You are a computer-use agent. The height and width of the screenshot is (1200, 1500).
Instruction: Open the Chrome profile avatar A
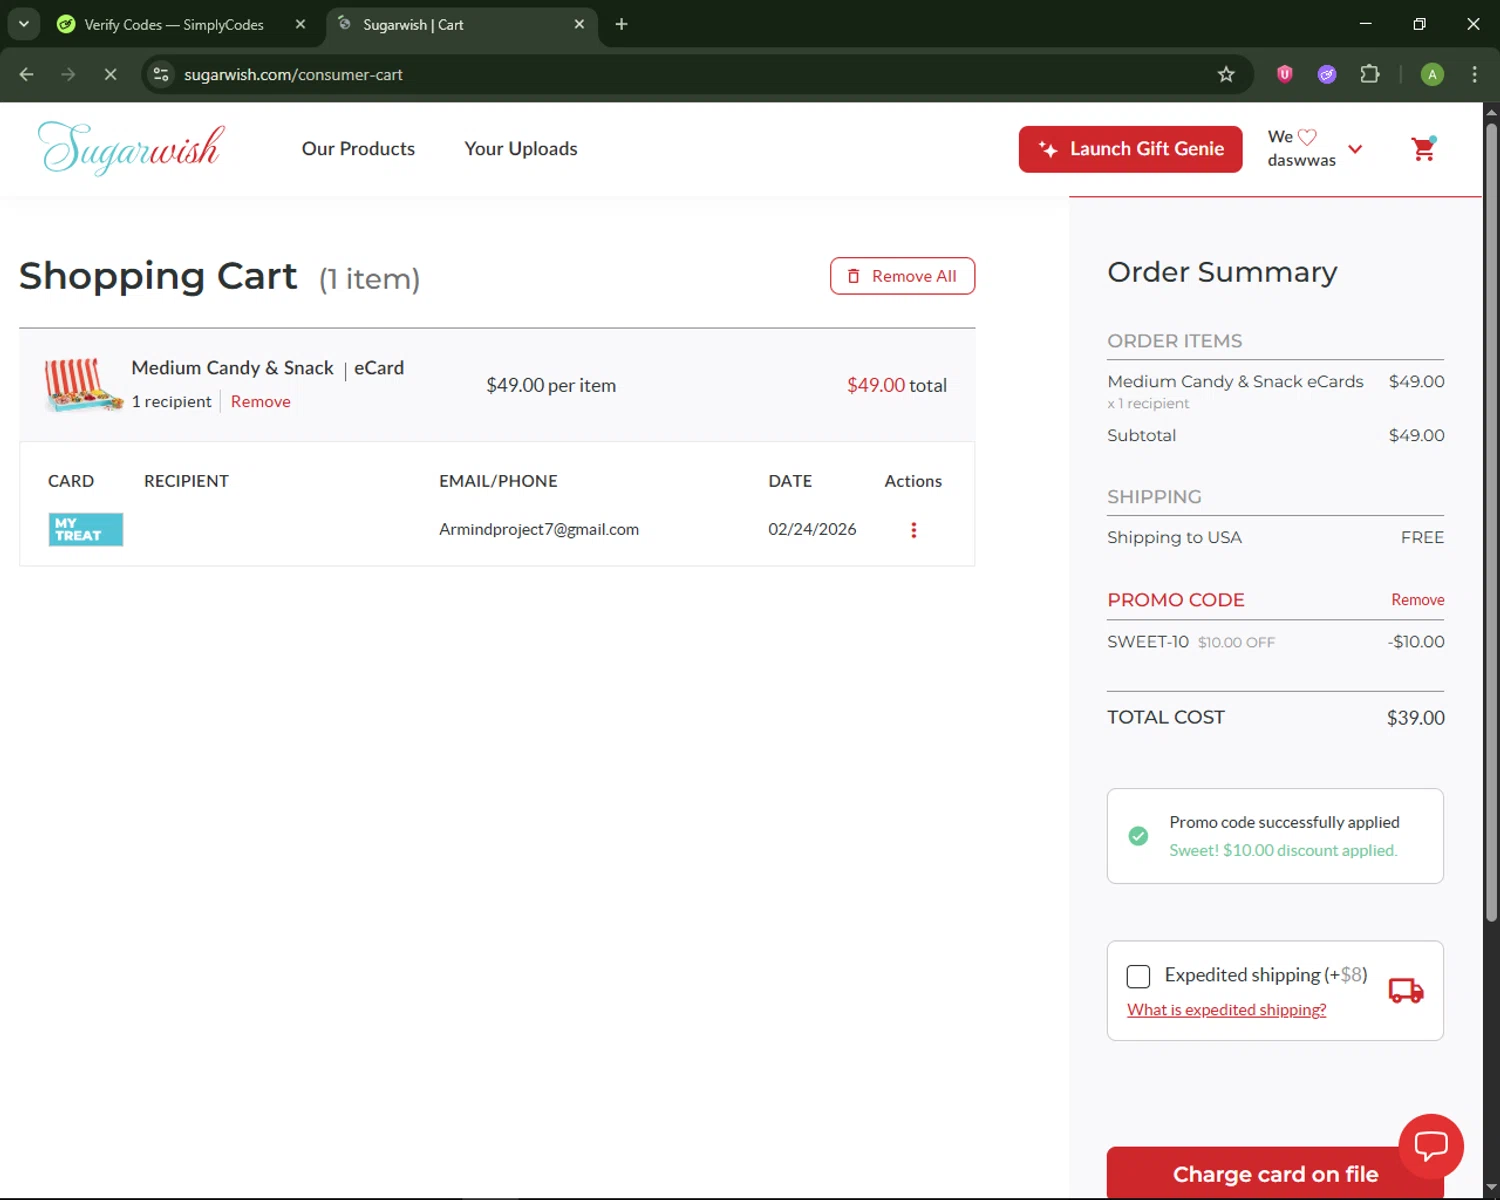coord(1432,74)
